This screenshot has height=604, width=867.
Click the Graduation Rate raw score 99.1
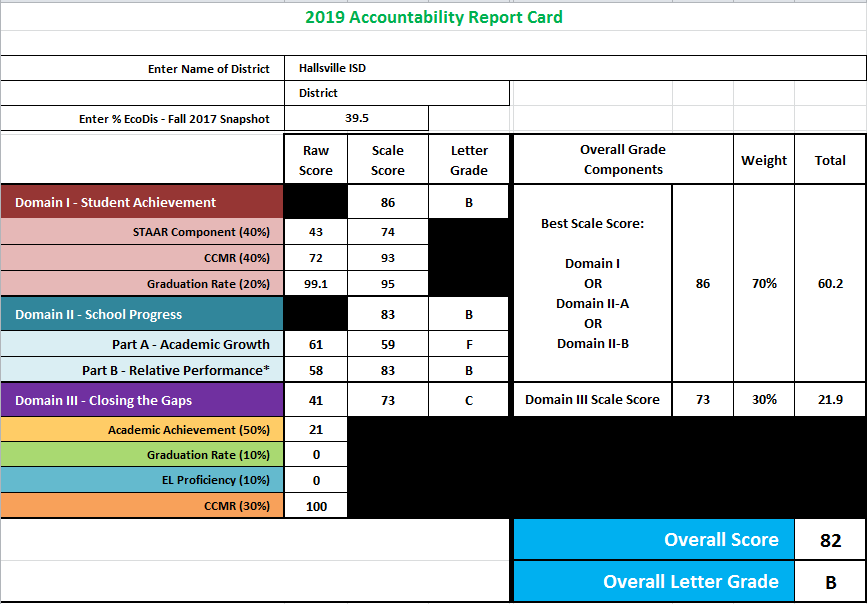(316, 284)
